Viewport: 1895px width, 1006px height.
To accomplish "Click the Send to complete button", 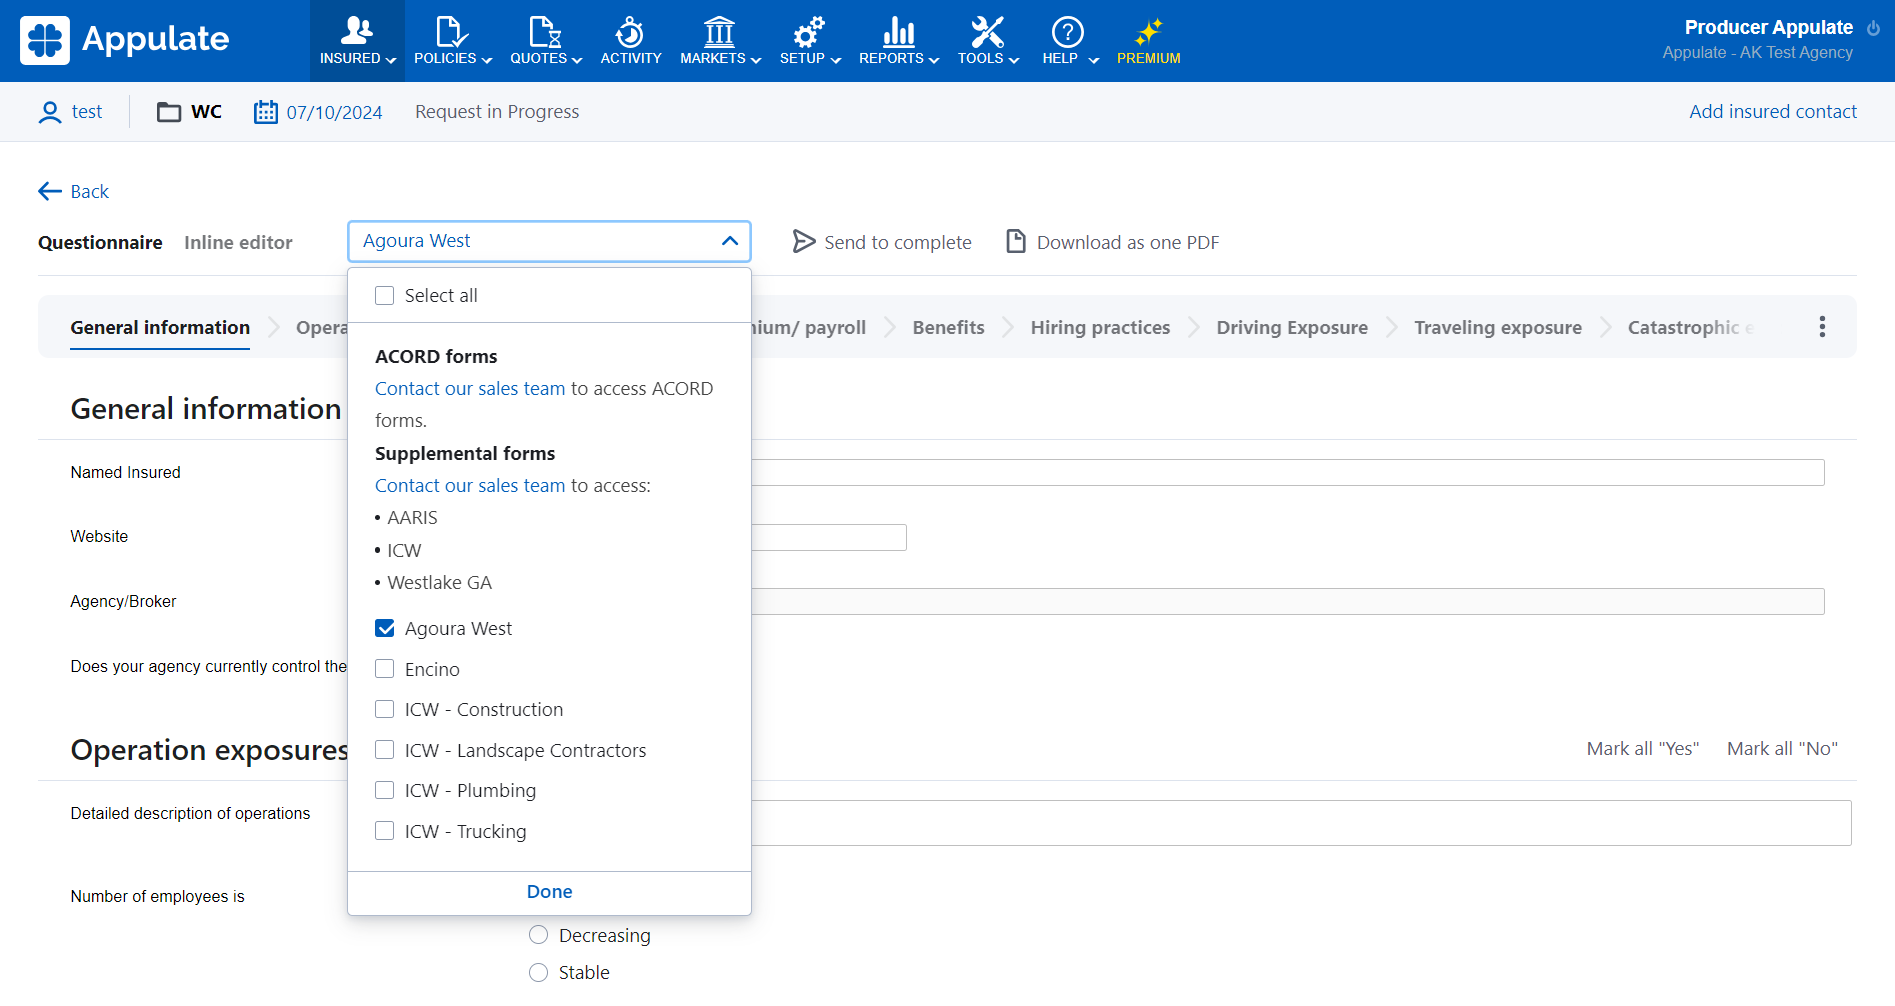I will coord(882,242).
